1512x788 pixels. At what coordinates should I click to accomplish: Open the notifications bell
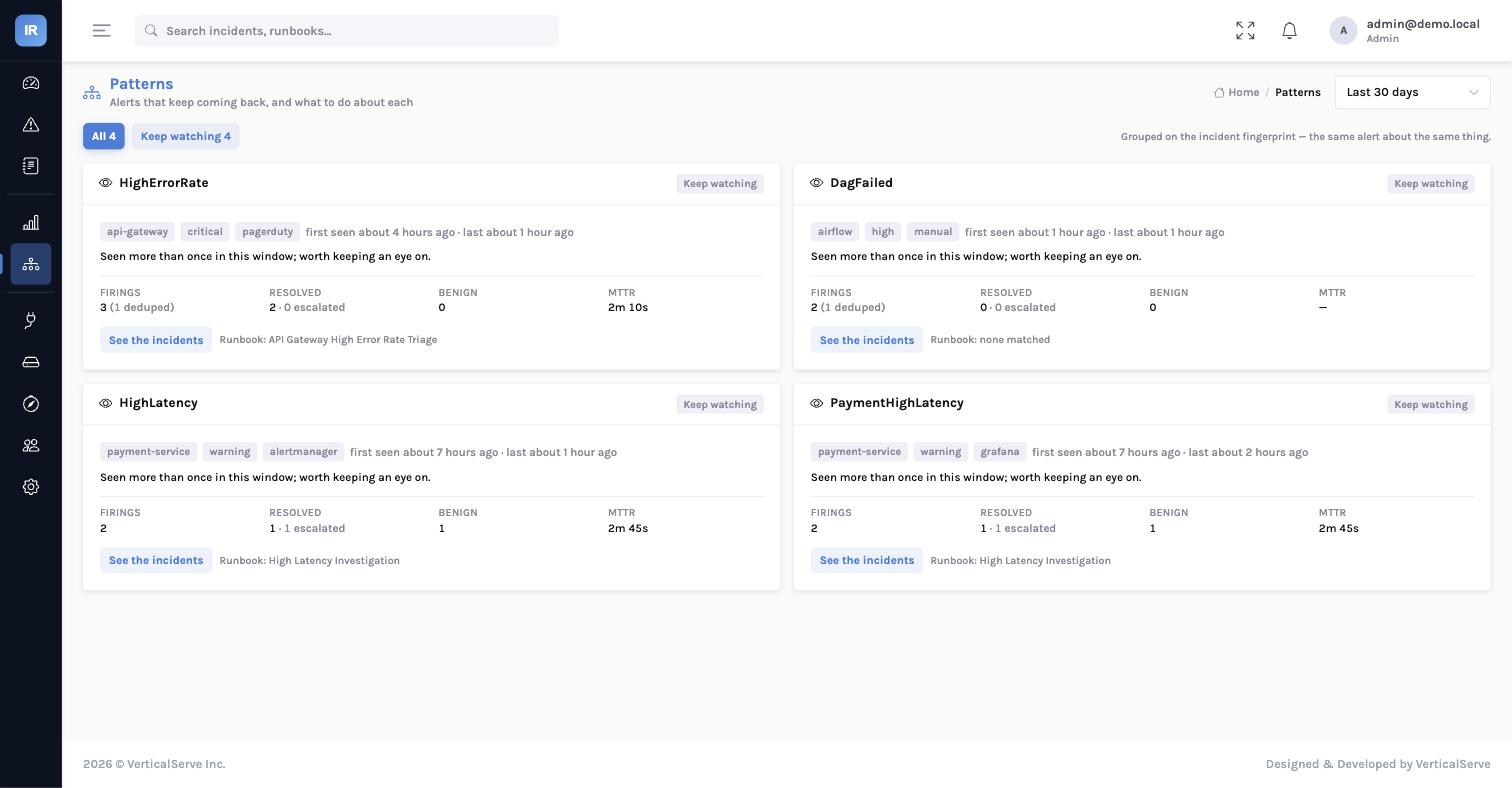[x=1290, y=31]
